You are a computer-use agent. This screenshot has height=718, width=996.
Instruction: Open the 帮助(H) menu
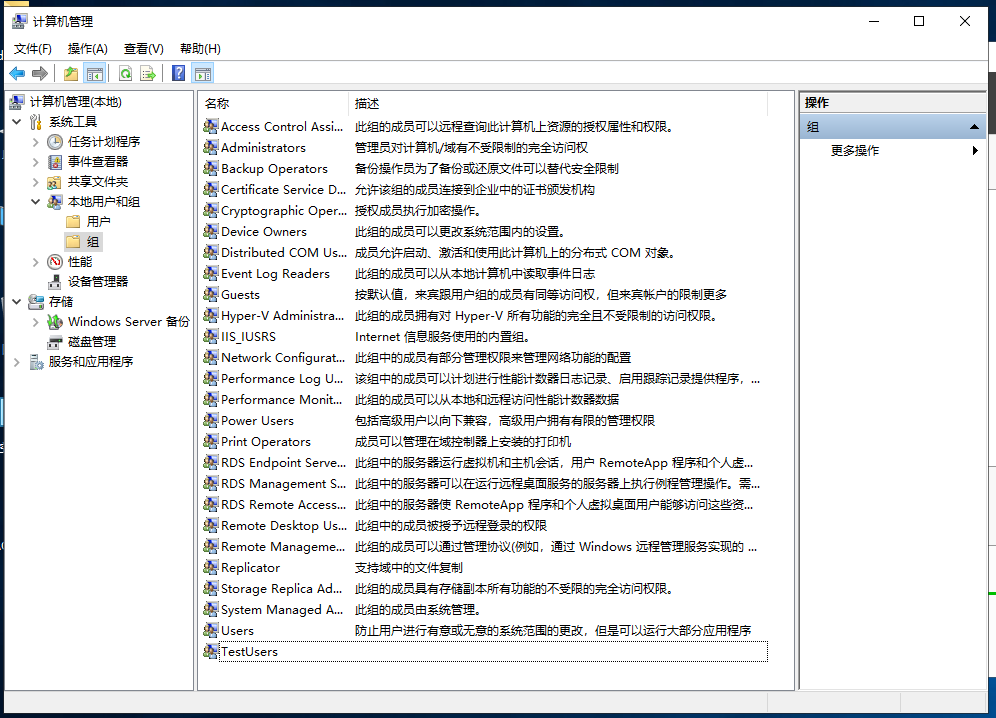pos(200,49)
